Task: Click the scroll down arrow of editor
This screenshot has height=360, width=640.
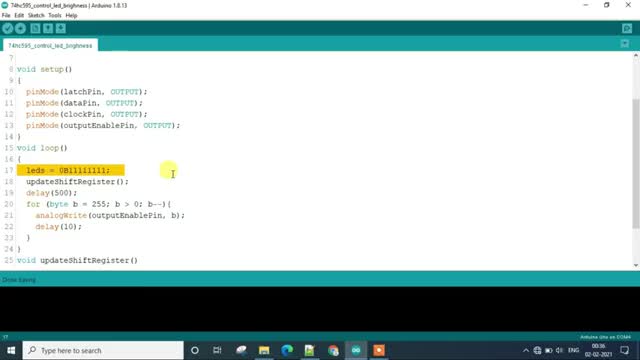Action: click(636, 265)
